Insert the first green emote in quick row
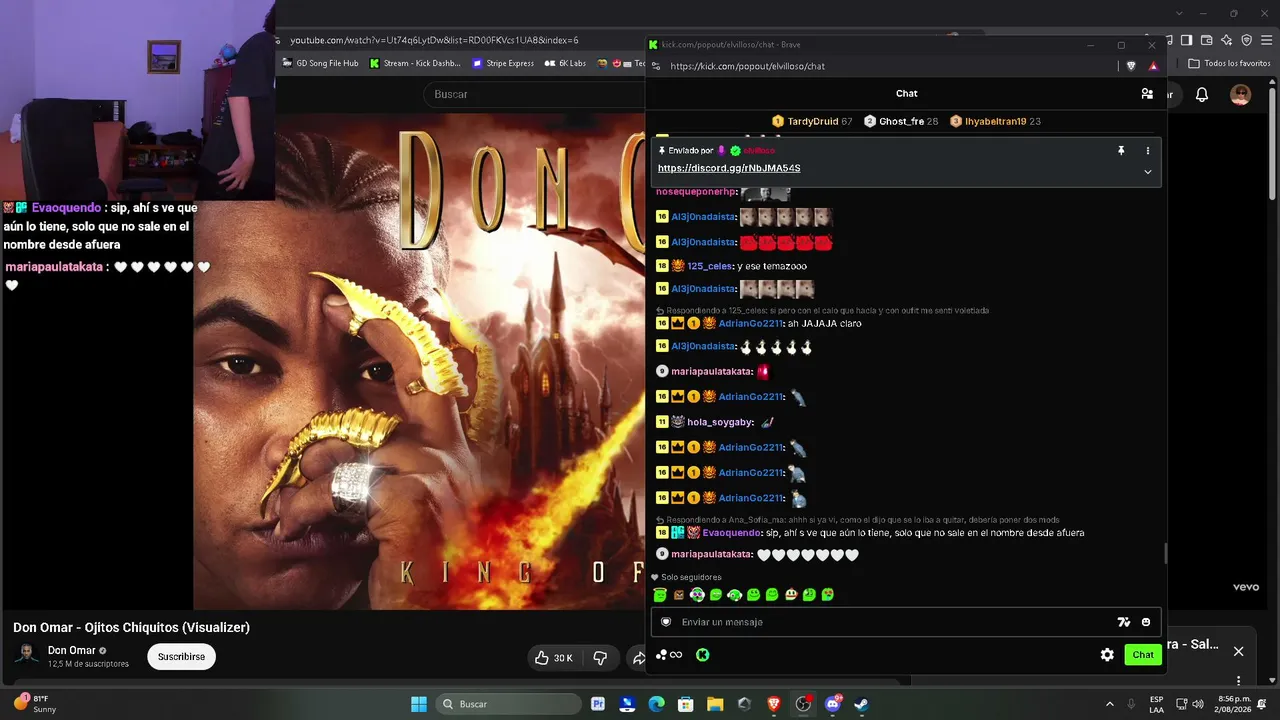The width and height of the screenshot is (1280, 720). click(660, 595)
